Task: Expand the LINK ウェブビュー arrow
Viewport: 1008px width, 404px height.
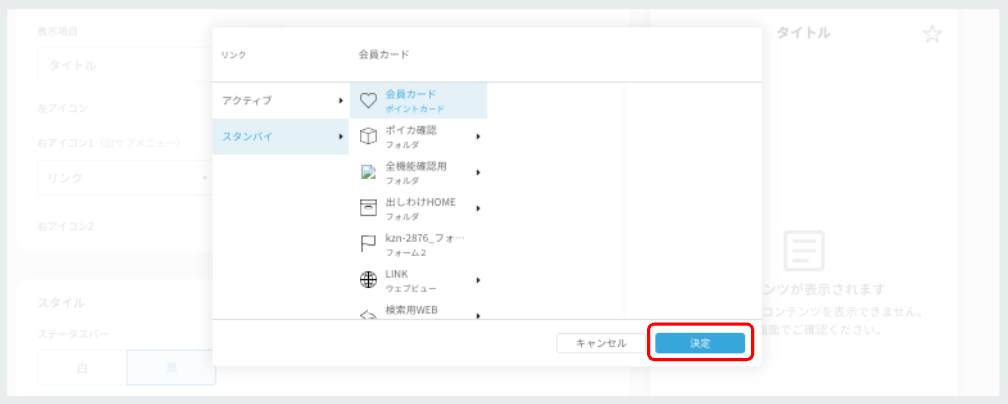Action: [478, 280]
